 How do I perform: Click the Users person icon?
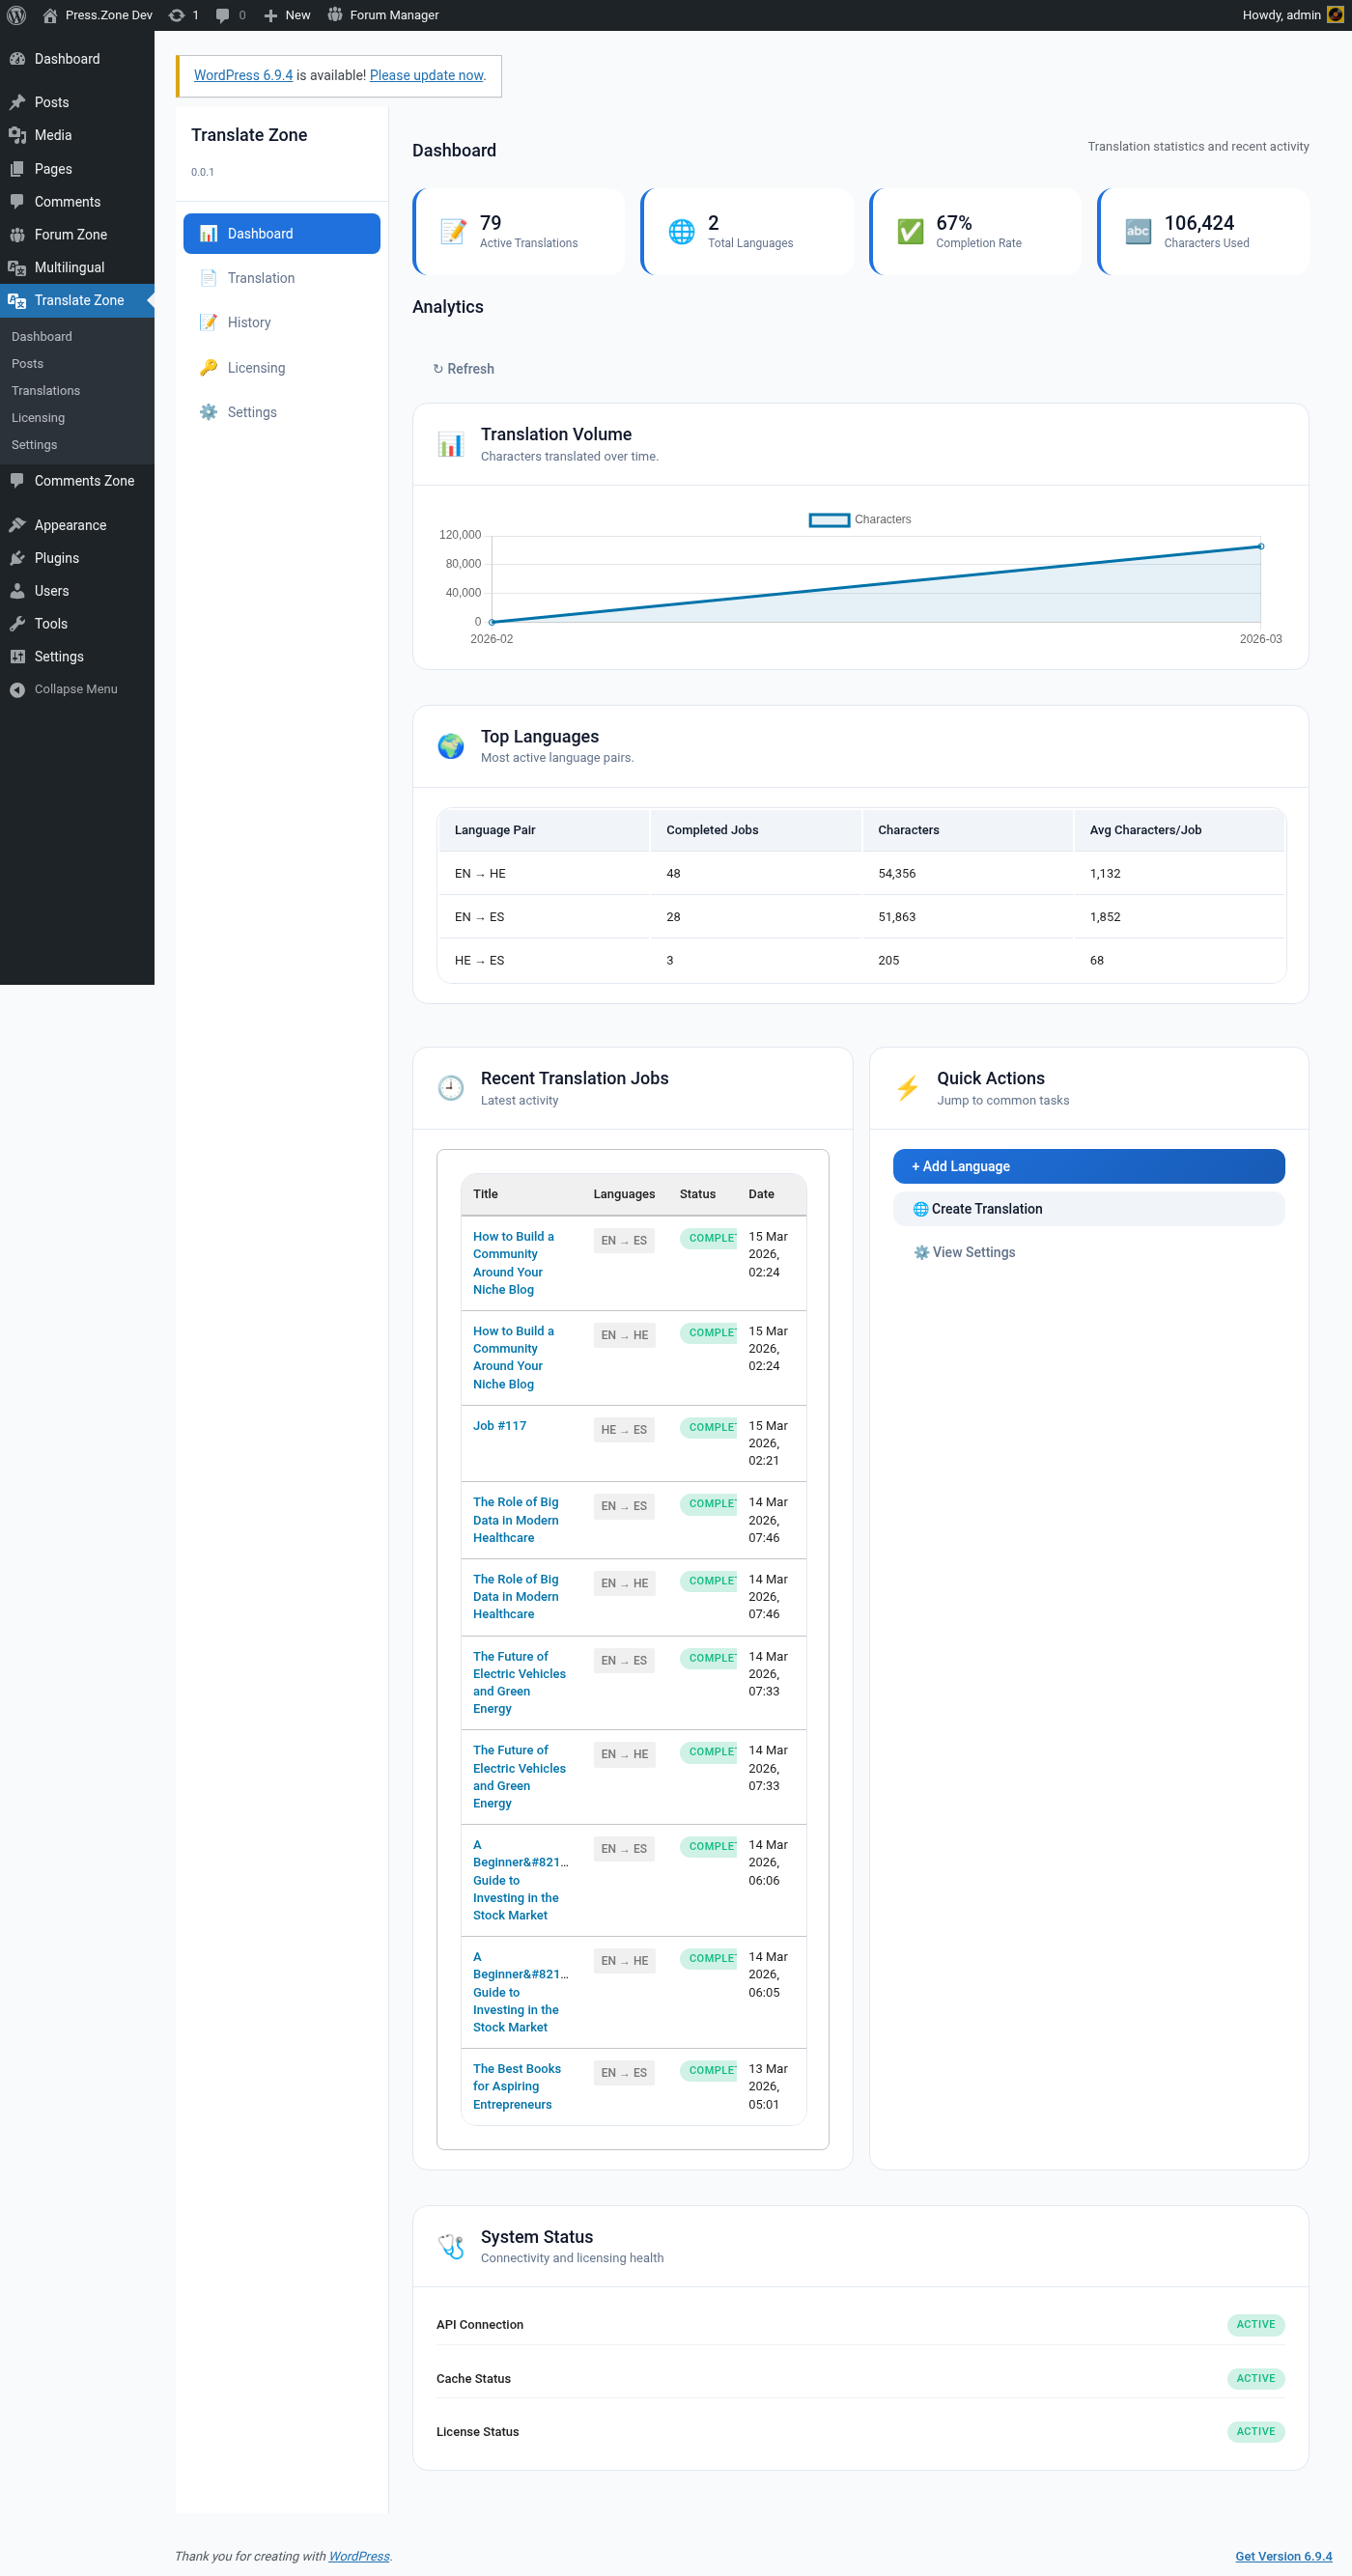pyautogui.click(x=17, y=591)
